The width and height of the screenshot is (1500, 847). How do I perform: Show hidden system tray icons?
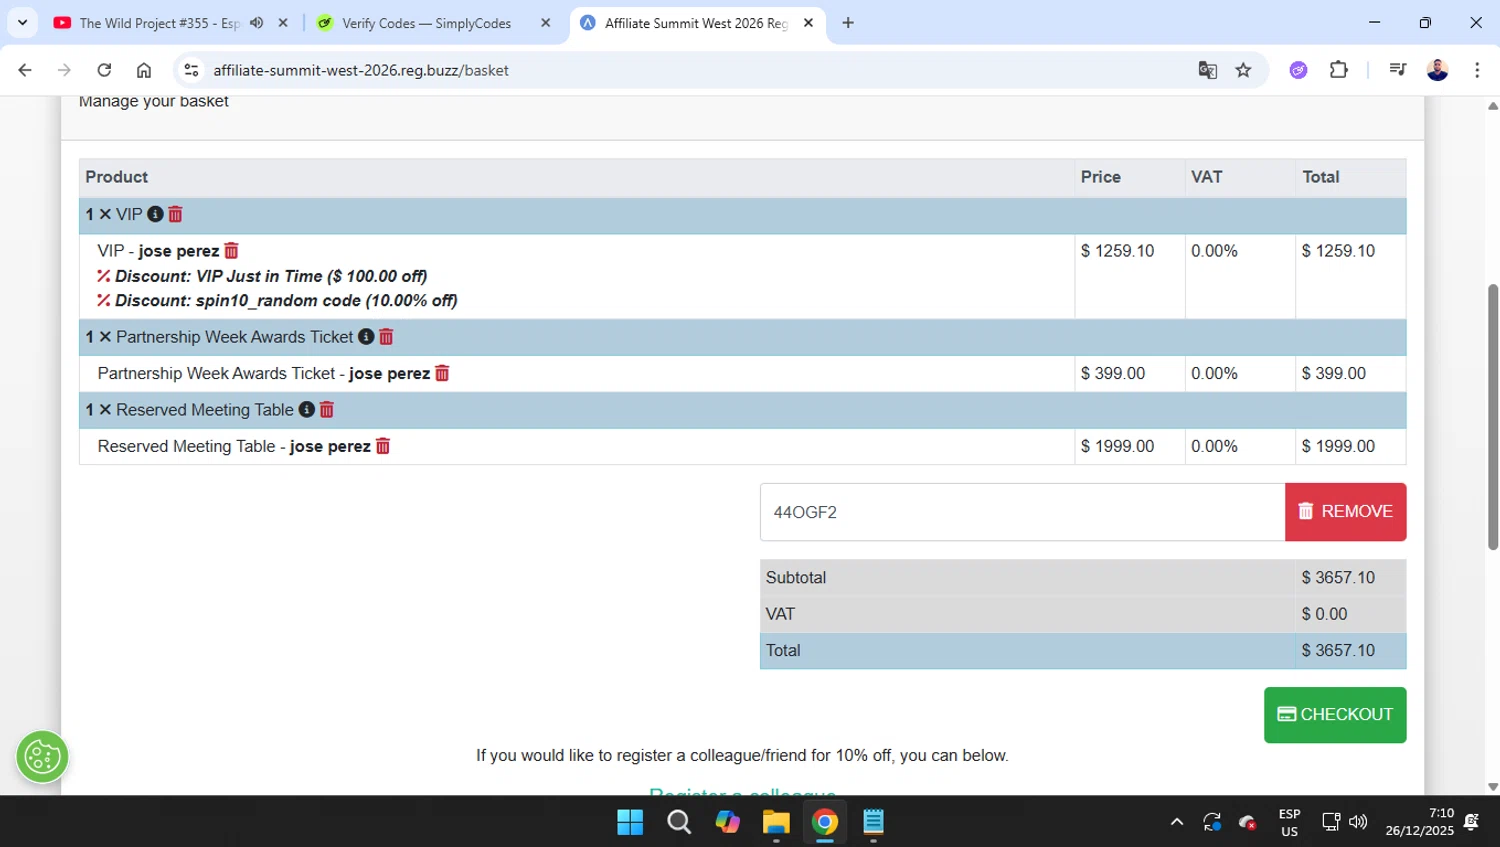[1177, 822]
